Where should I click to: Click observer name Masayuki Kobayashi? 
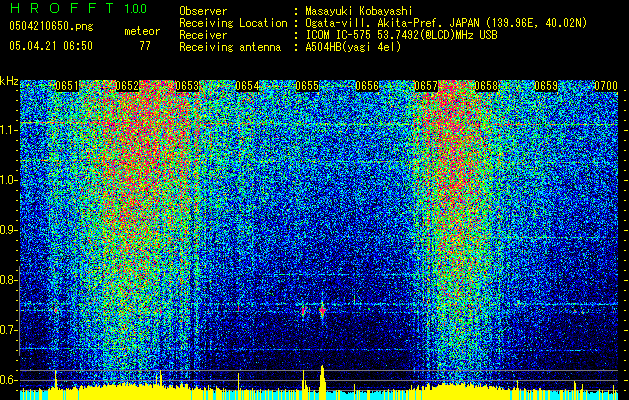pos(359,11)
